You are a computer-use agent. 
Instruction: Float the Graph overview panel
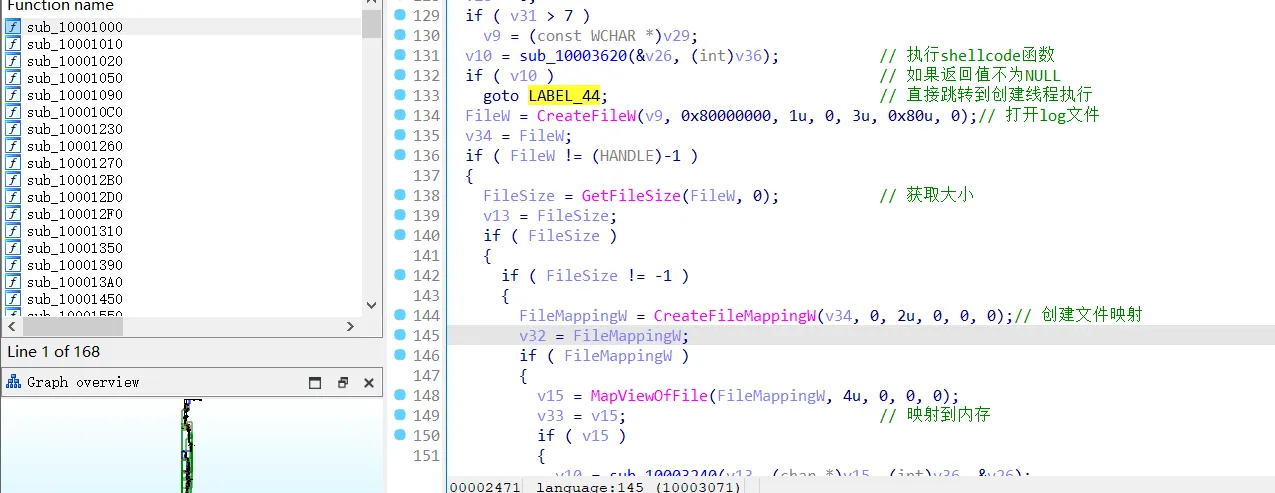click(x=342, y=382)
